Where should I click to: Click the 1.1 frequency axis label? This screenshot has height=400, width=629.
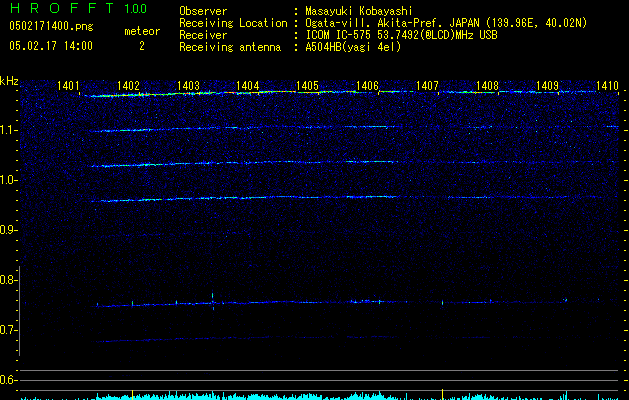[8, 130]
